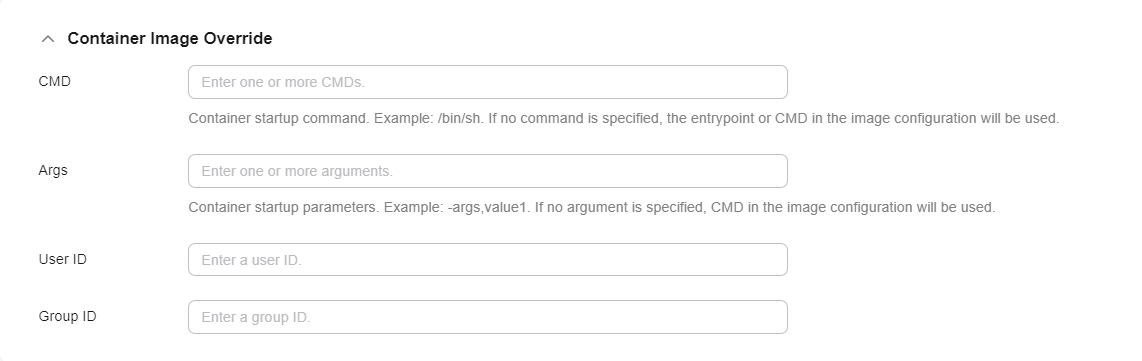Click the Group ID field label
This screenshot has width=1142, height=361.
[x=68, y=317]
